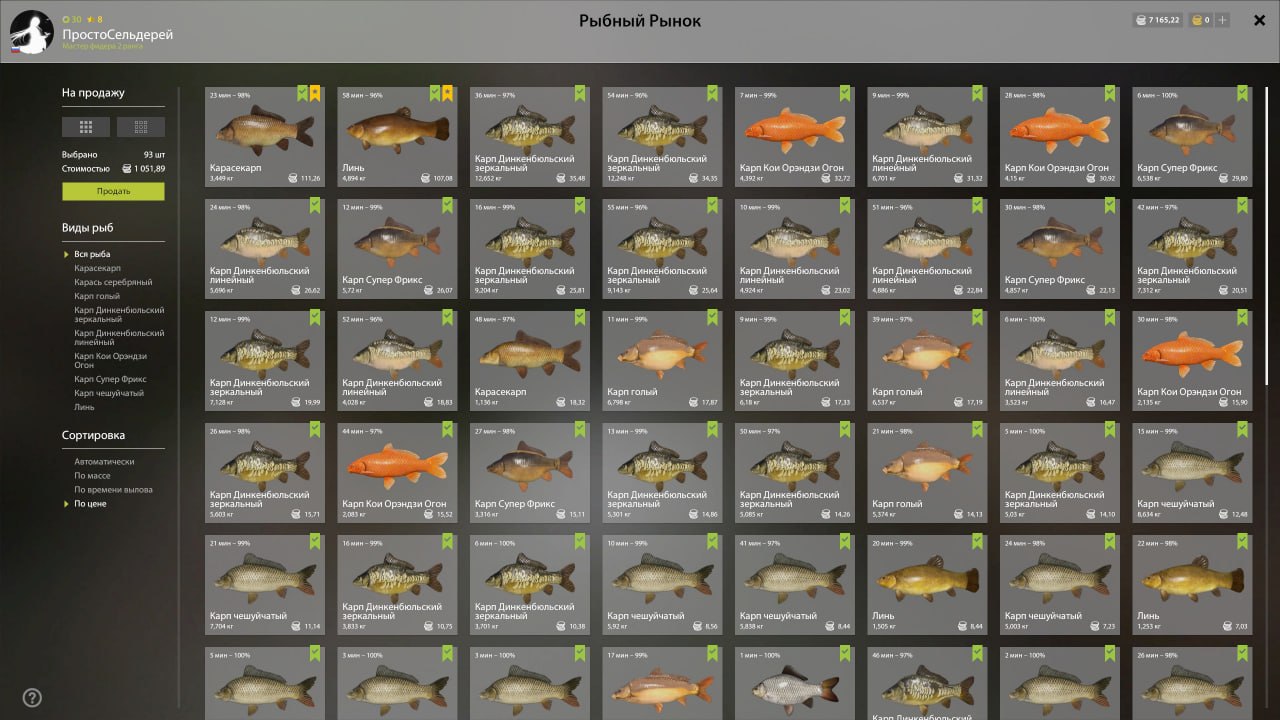The height and width of the screenshot is (720, 1280).
Task: Show only Линь in fish types
Action: (x=85, y=407)
